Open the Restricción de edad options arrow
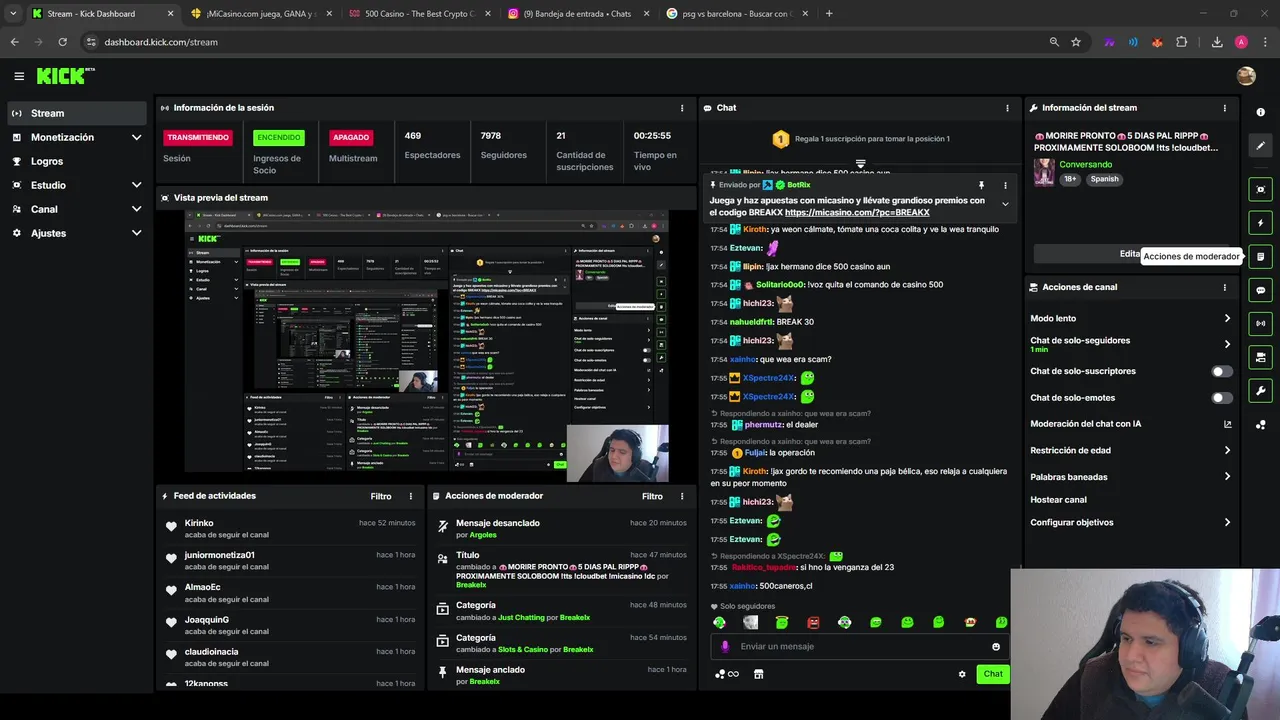The width and height of the screenshot is (1280, 720). coord(1227,450)
